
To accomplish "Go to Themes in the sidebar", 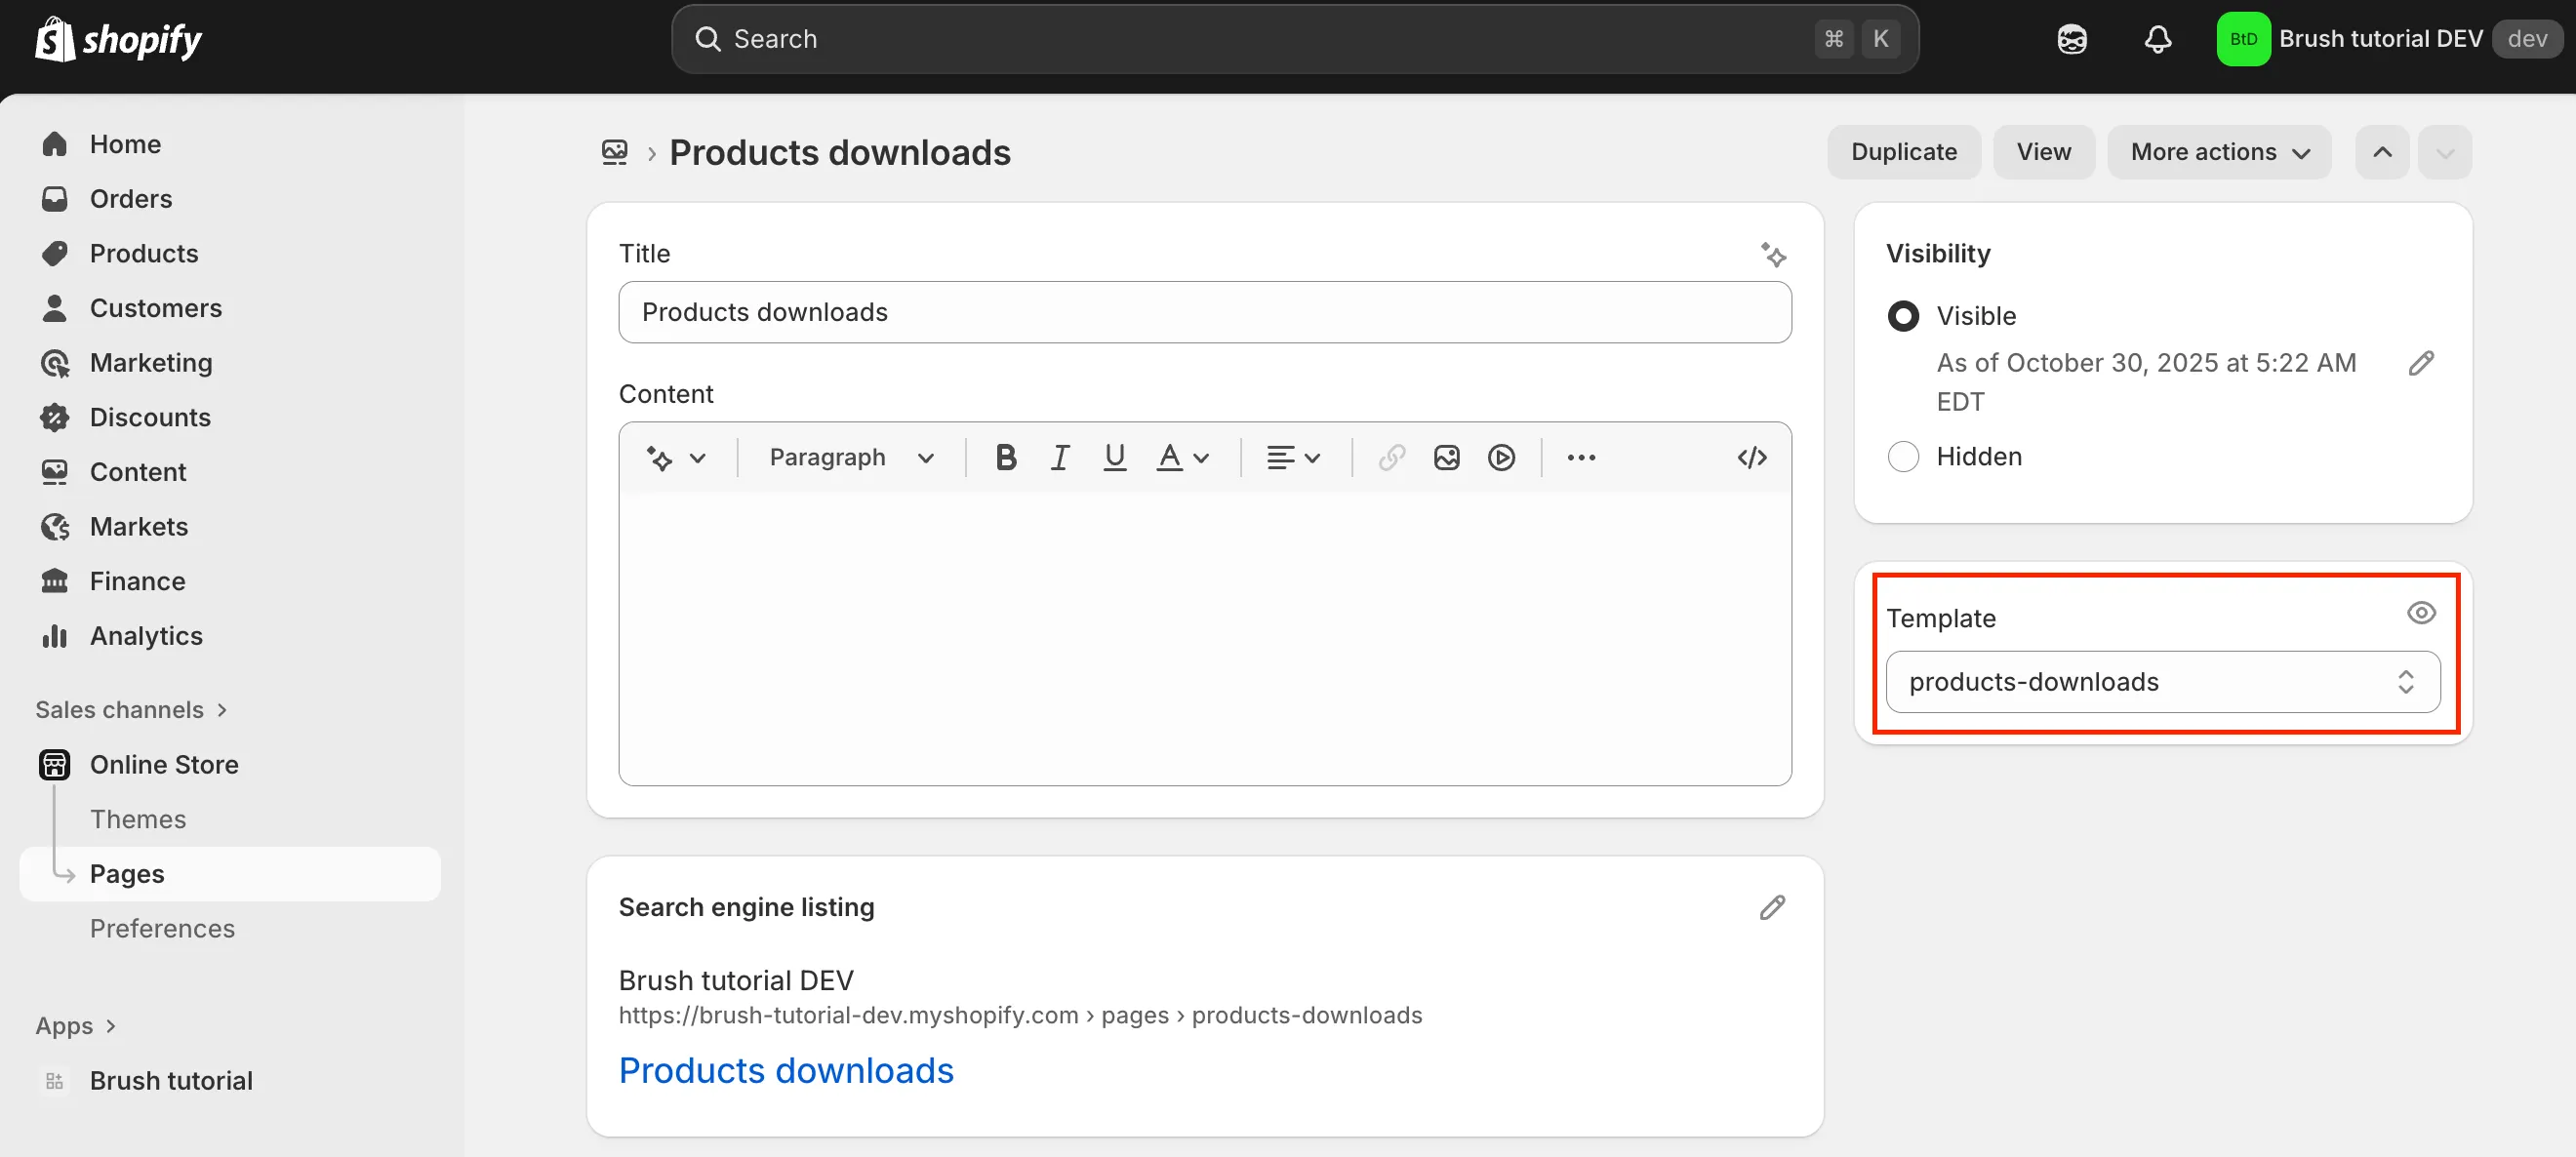I will (x=138, y=818).
